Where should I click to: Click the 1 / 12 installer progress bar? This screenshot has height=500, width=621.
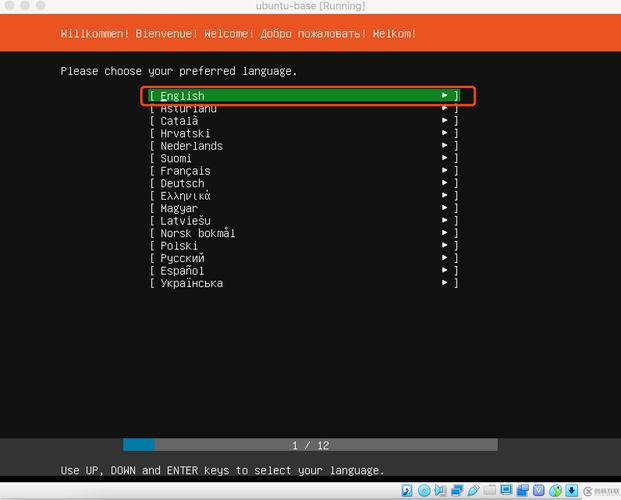(x=310, y=445)
